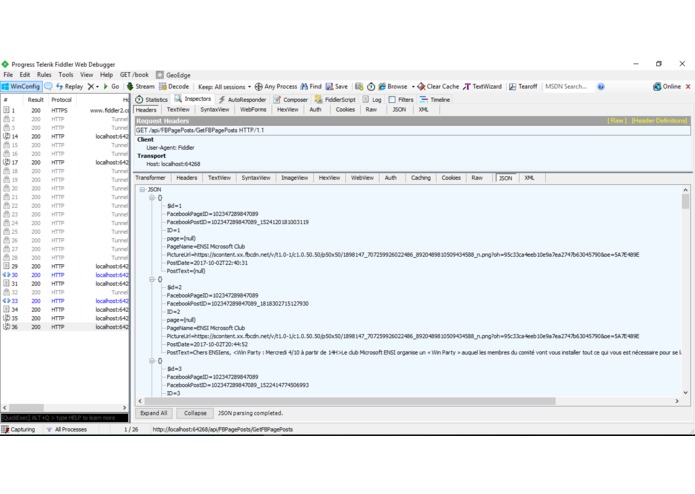Image resolution: width=695 pixels, height=494 pixels.
Task: Tick the Filters tab checkbox
Action: coord(392,100)
